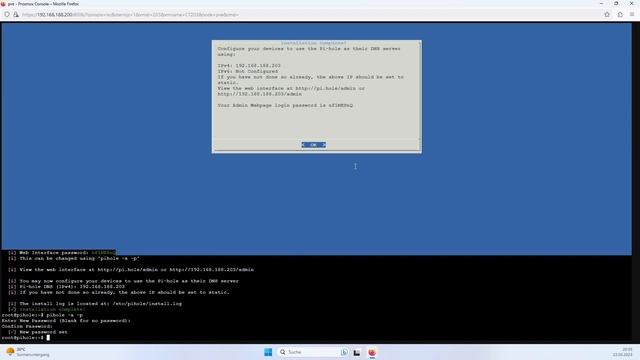Viewport: 640px width, 360px height.
Task: Click the 'New password set' terminal line
Action: click(x=38, y=332)
